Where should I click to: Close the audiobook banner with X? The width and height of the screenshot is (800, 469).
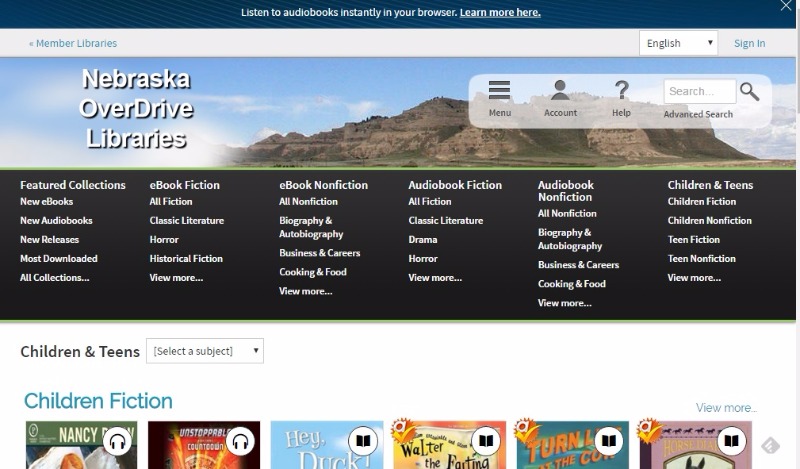pos(786,6)
